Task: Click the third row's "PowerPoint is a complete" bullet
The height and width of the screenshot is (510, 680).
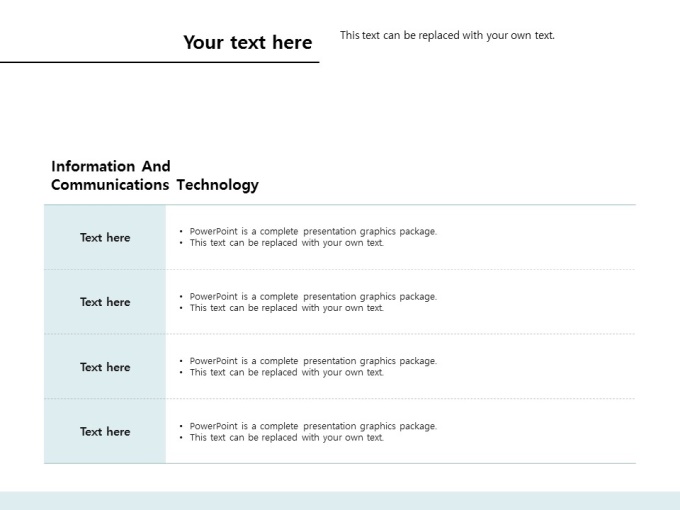Action: tap(312, 361)
